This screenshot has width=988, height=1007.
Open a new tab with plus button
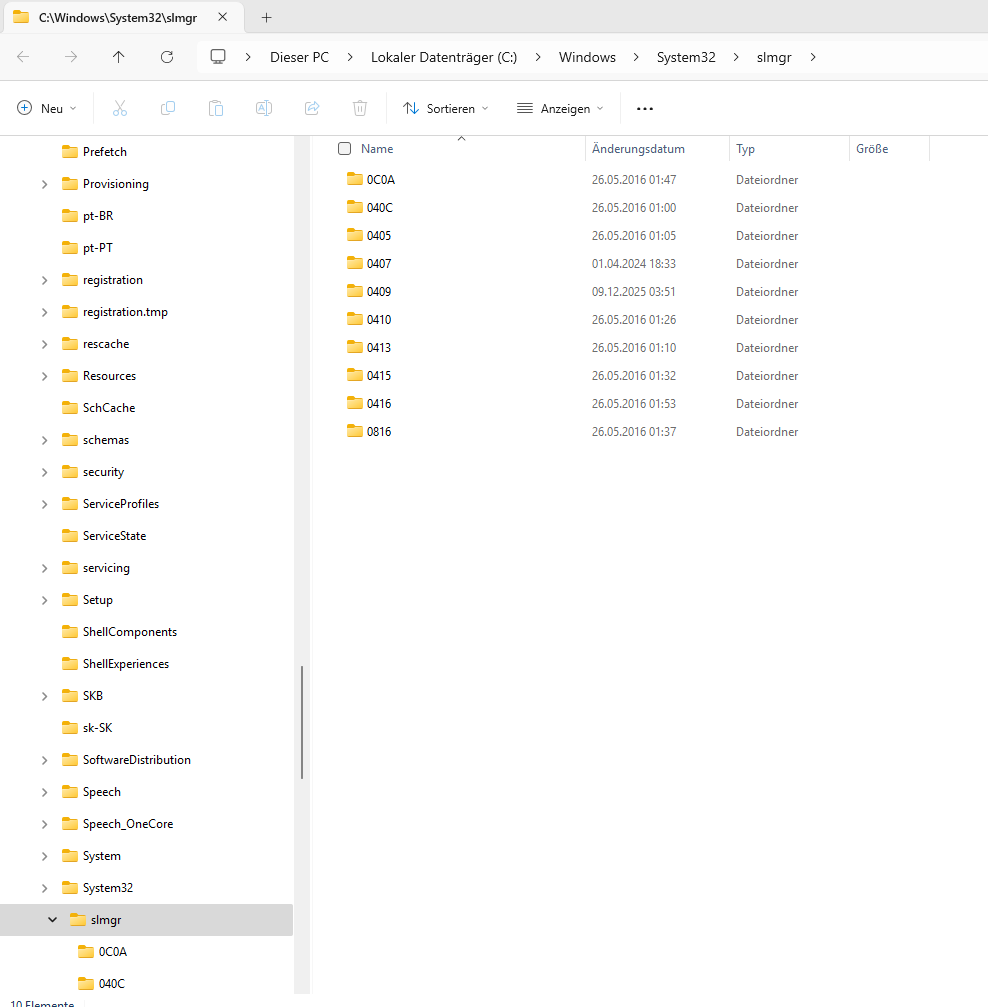click(267, 17)
